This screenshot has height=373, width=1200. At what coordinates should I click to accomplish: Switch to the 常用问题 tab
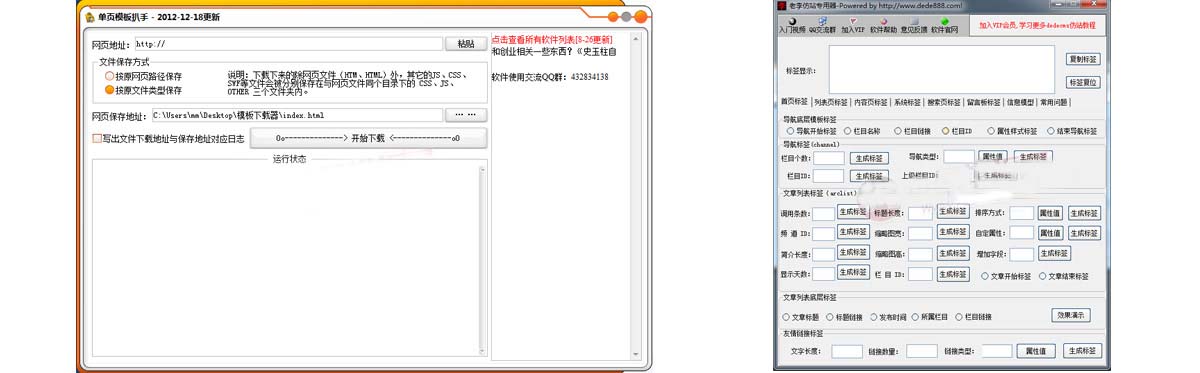pos(1054,102)
